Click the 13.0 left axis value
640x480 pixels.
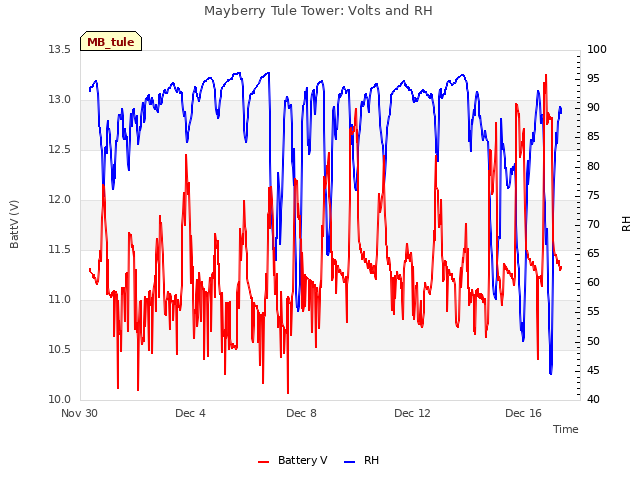(59, 99)
